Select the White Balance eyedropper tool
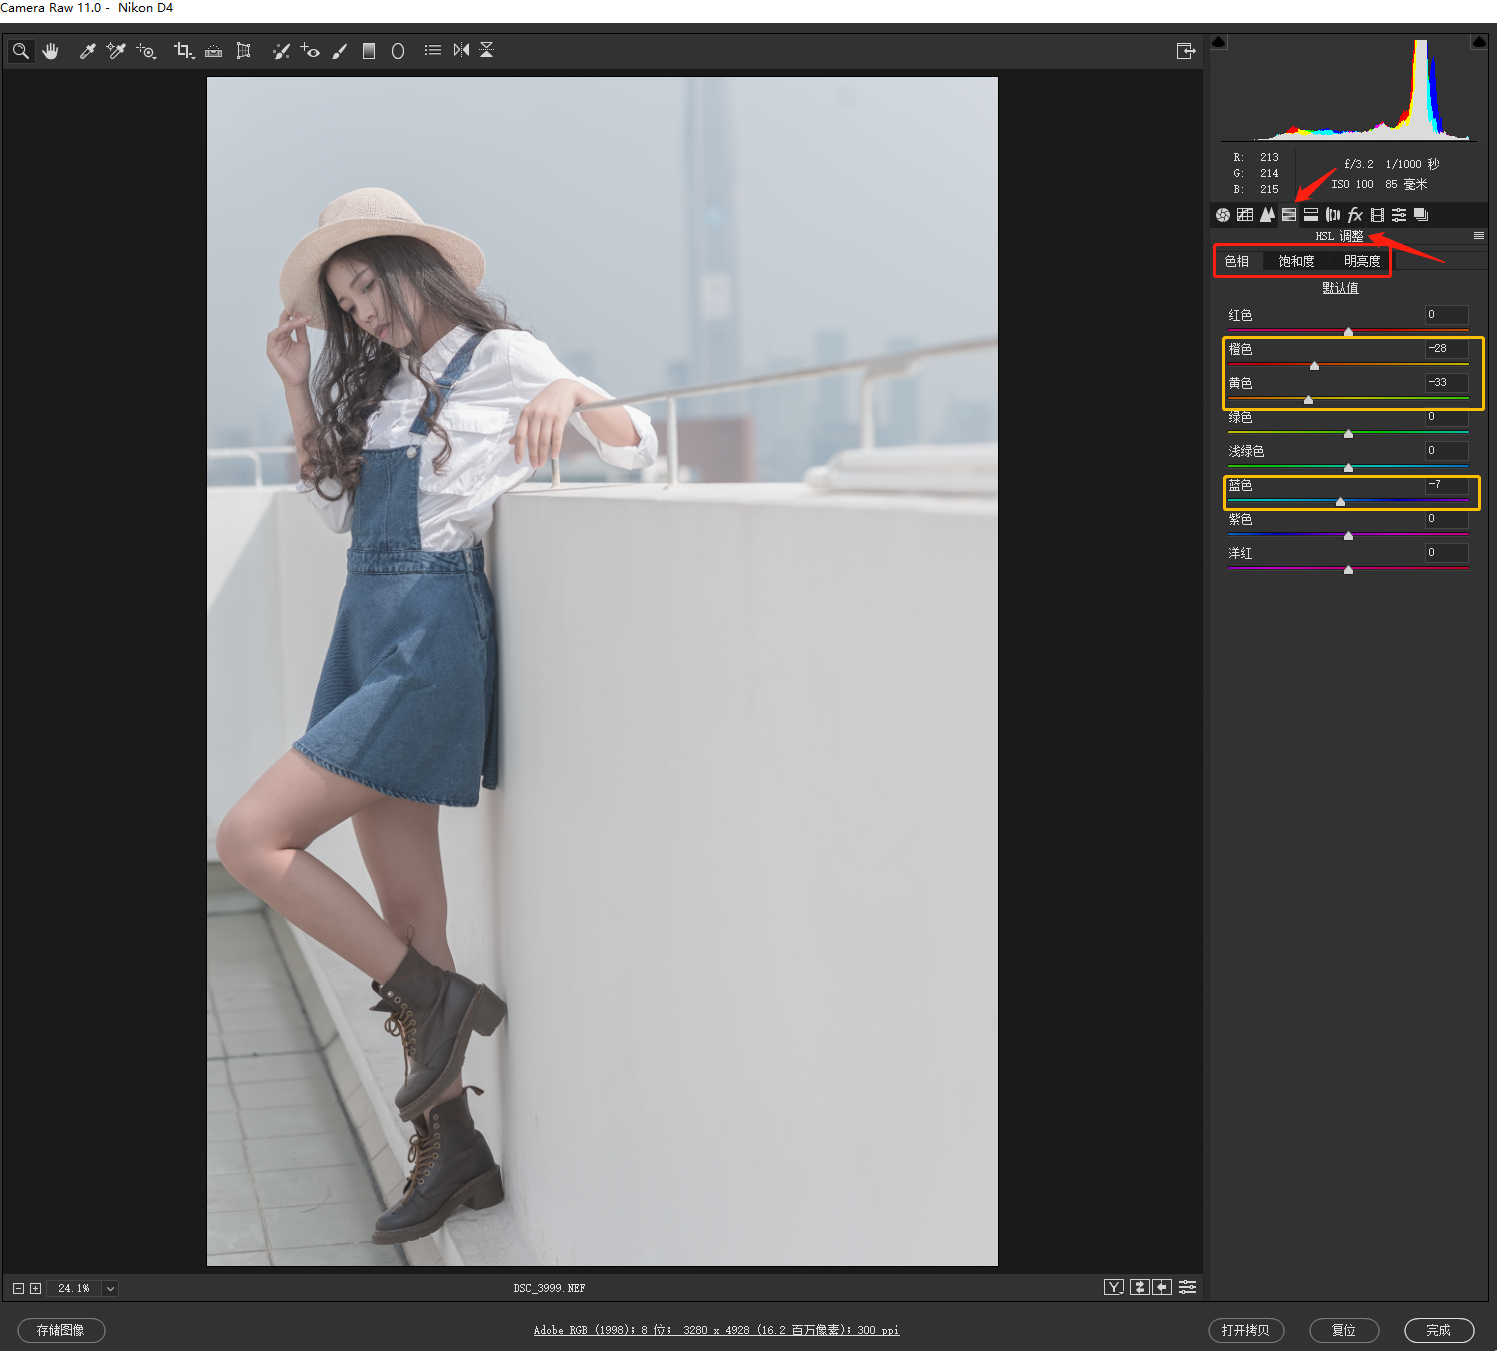The image size is (1497, 1351). click(87, 51)
